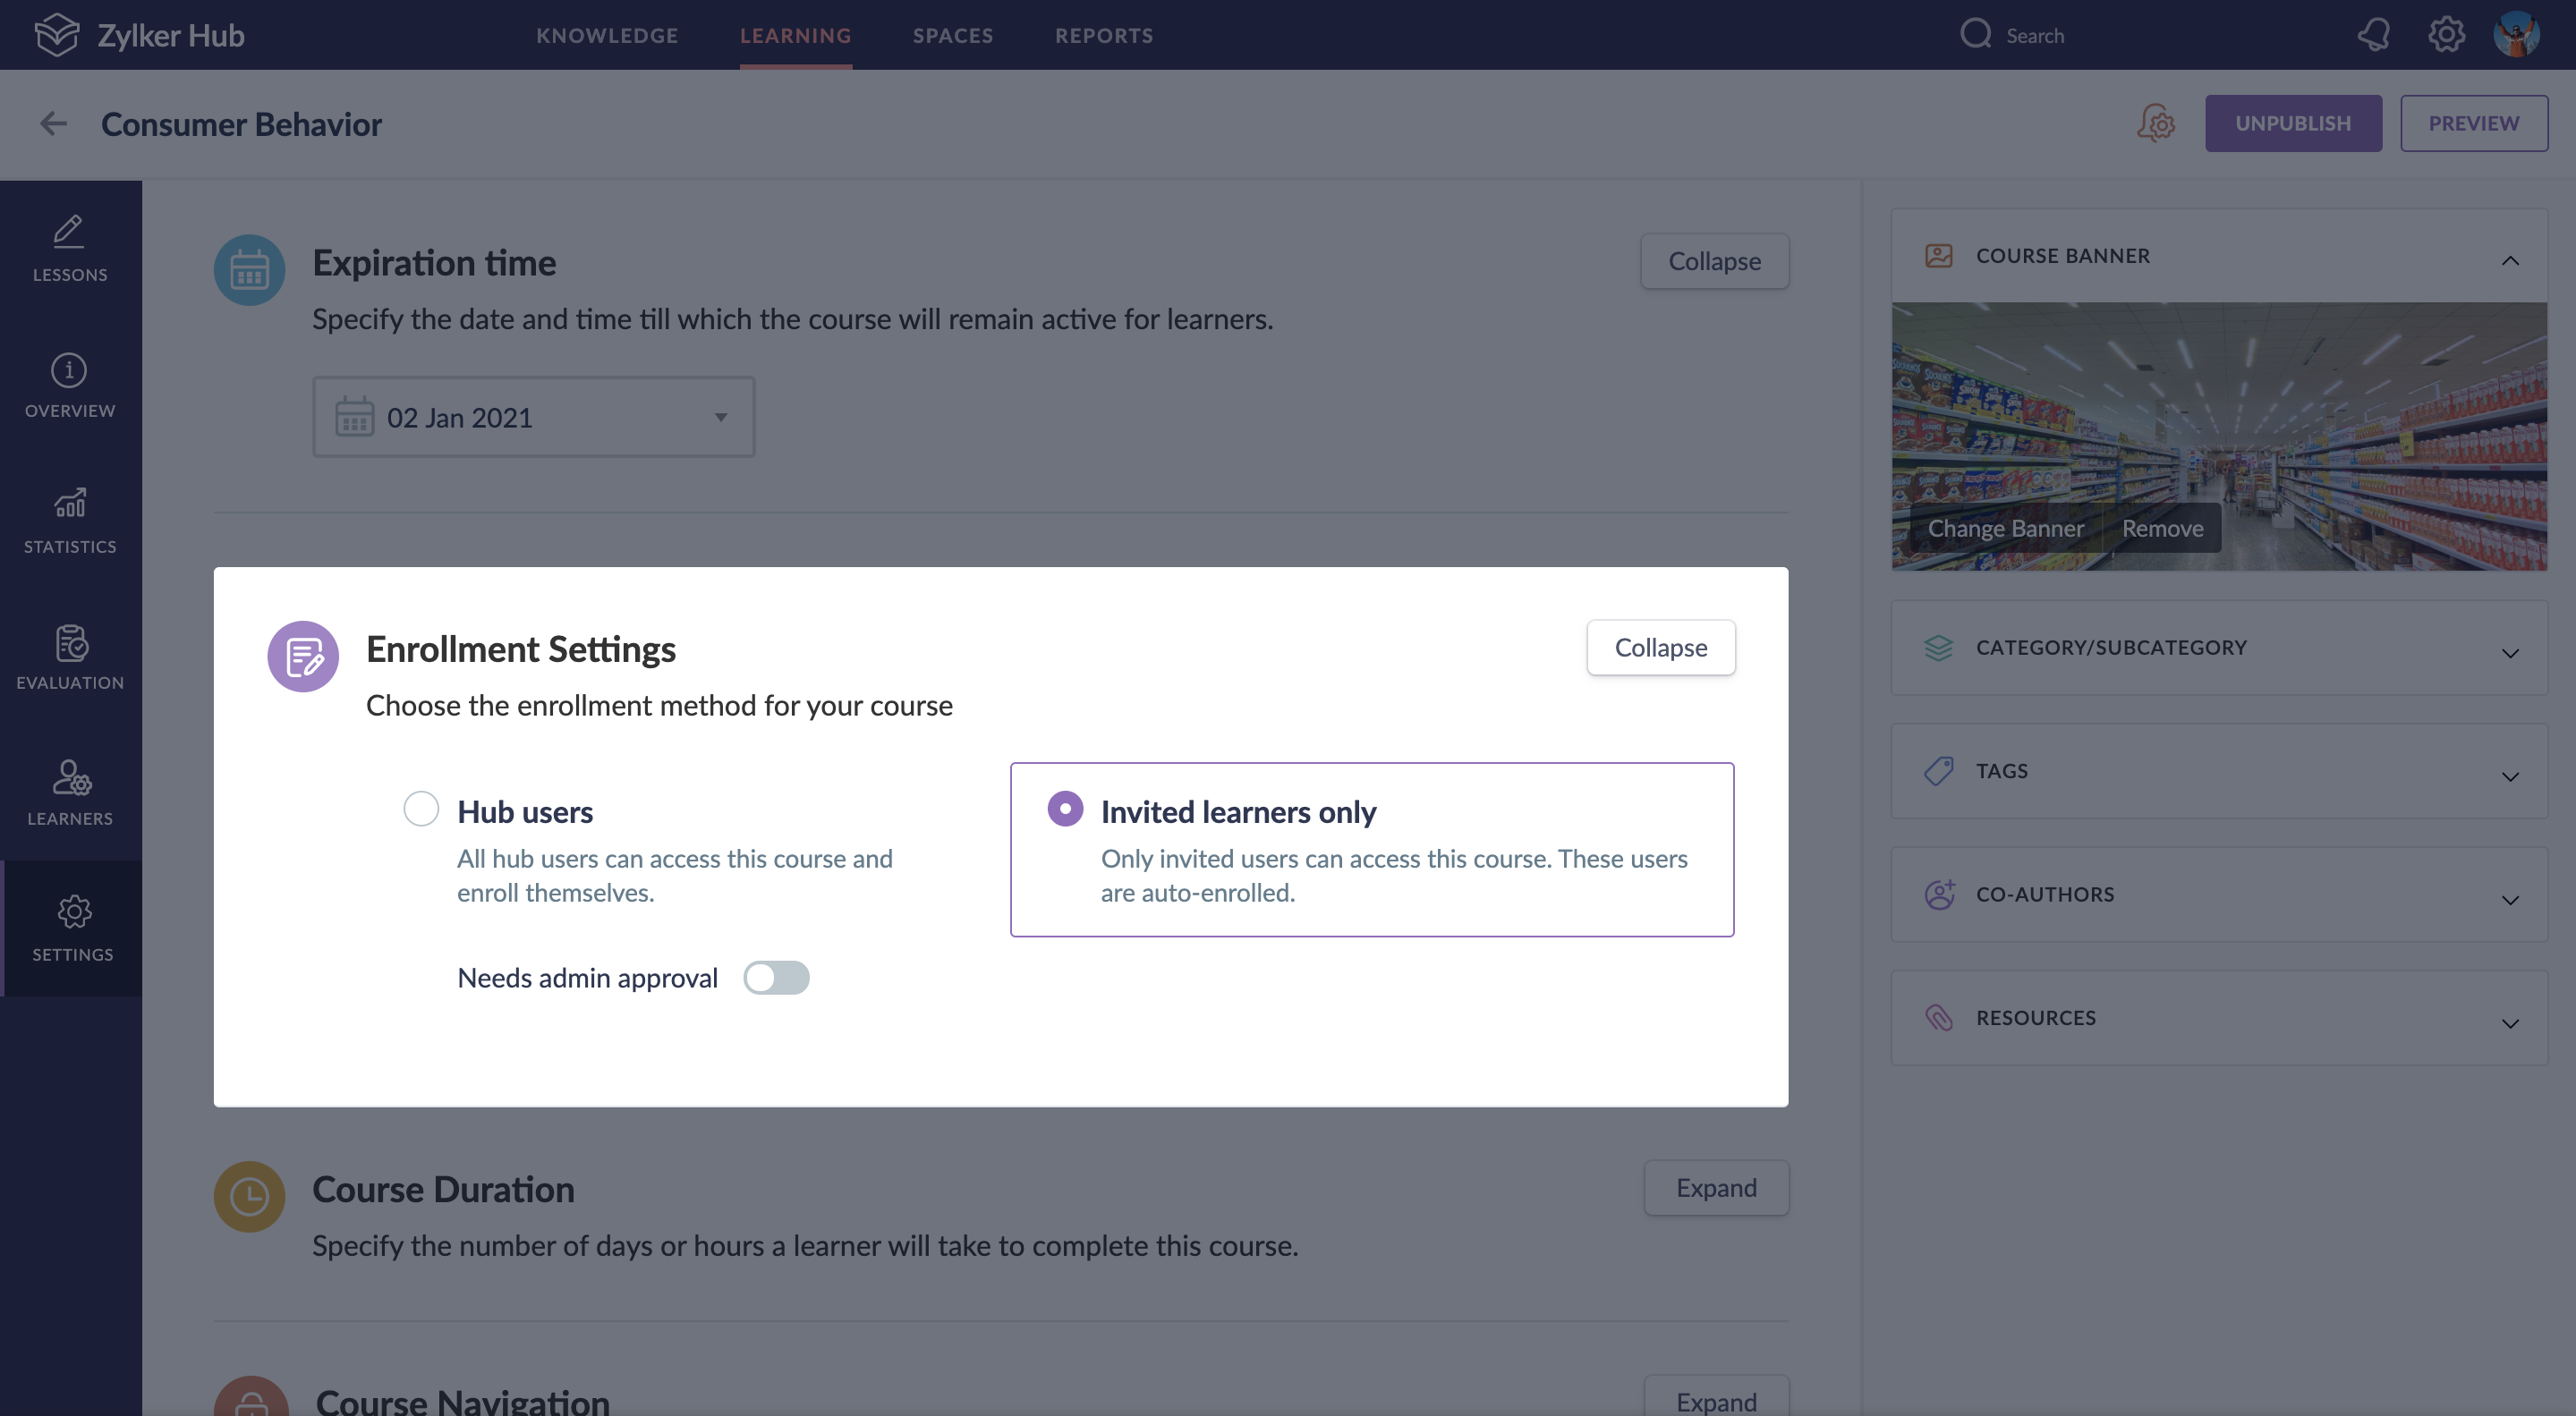Click the Unpublish button
Viewport: 2576px width, 1416px height.
pyautogui.click(x=2292, y=123)
